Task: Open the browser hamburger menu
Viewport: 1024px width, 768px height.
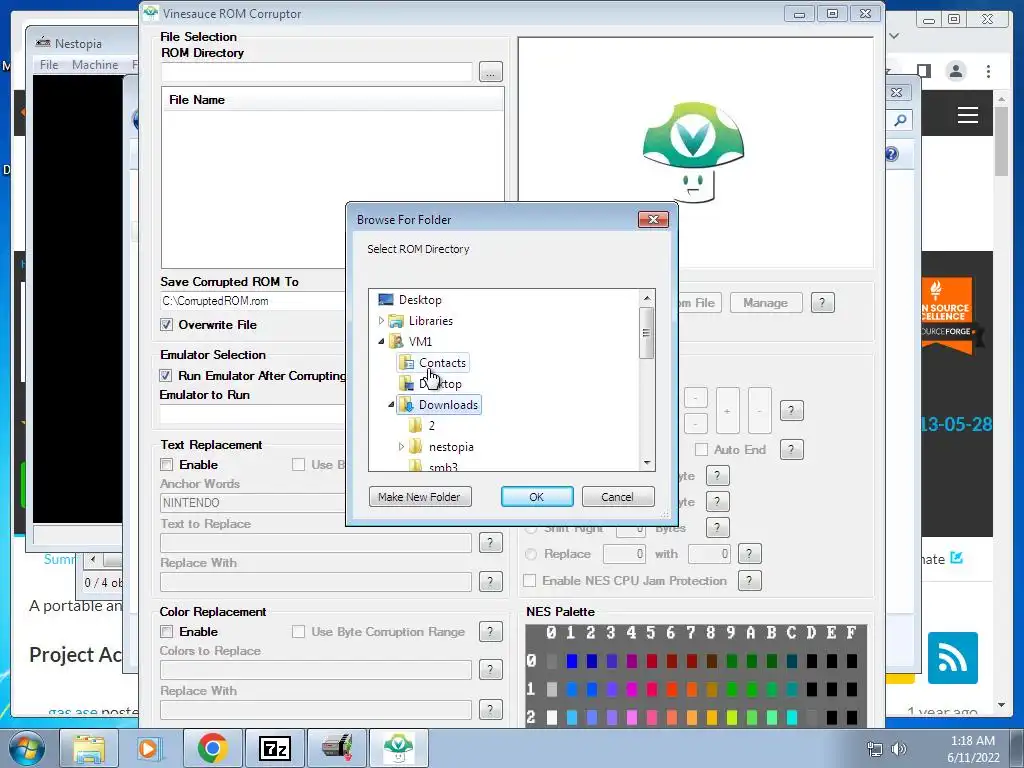Action: coord(967,116)
